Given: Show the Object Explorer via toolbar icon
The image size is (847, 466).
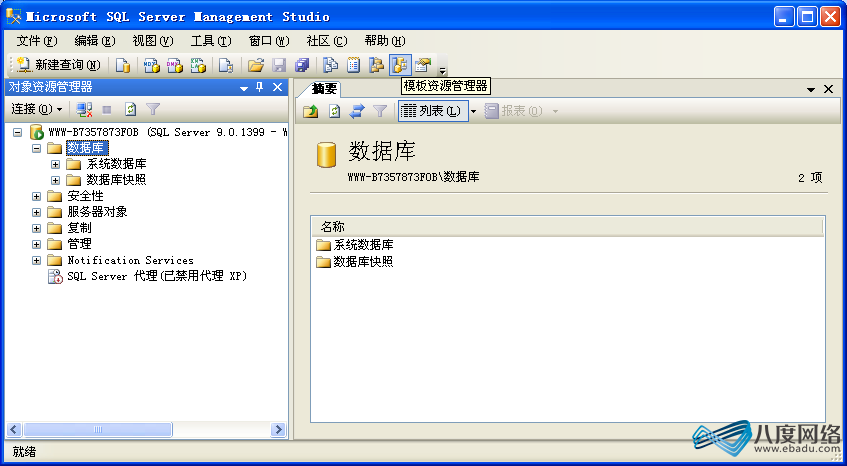Looking at the screenshot, I should click(x=376, y=65).
